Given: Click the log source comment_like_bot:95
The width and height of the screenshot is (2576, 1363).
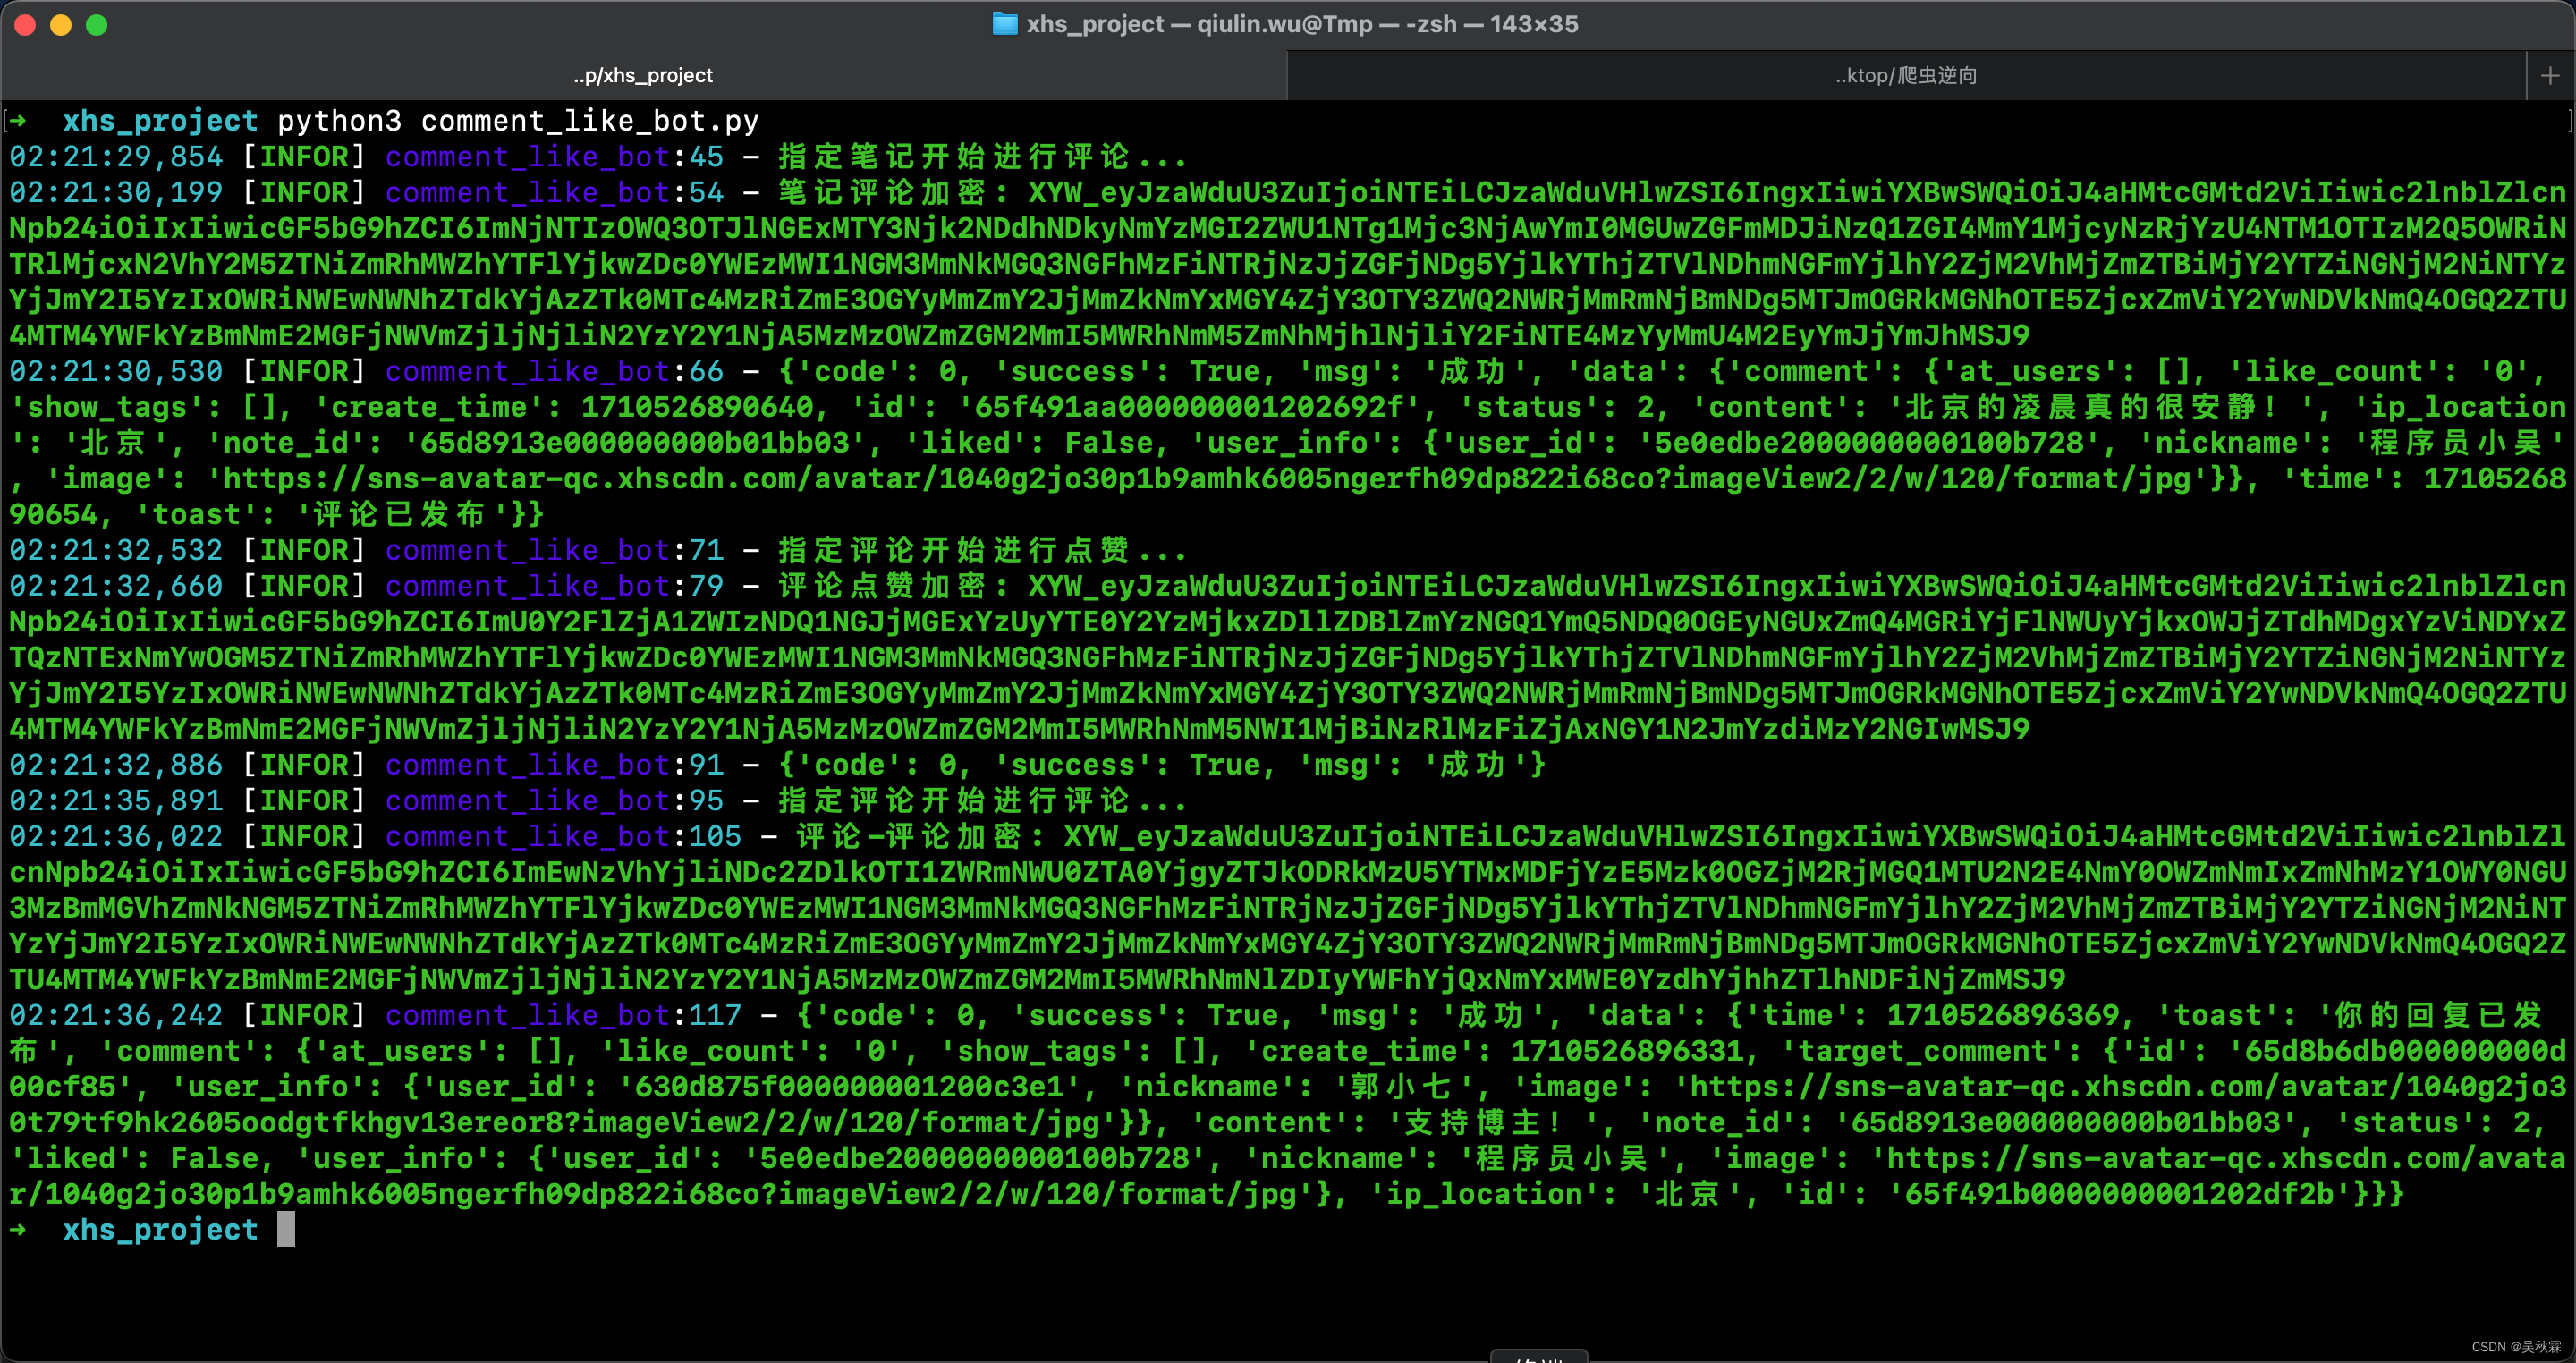Looking at the screenshot, I should [554, 801].
